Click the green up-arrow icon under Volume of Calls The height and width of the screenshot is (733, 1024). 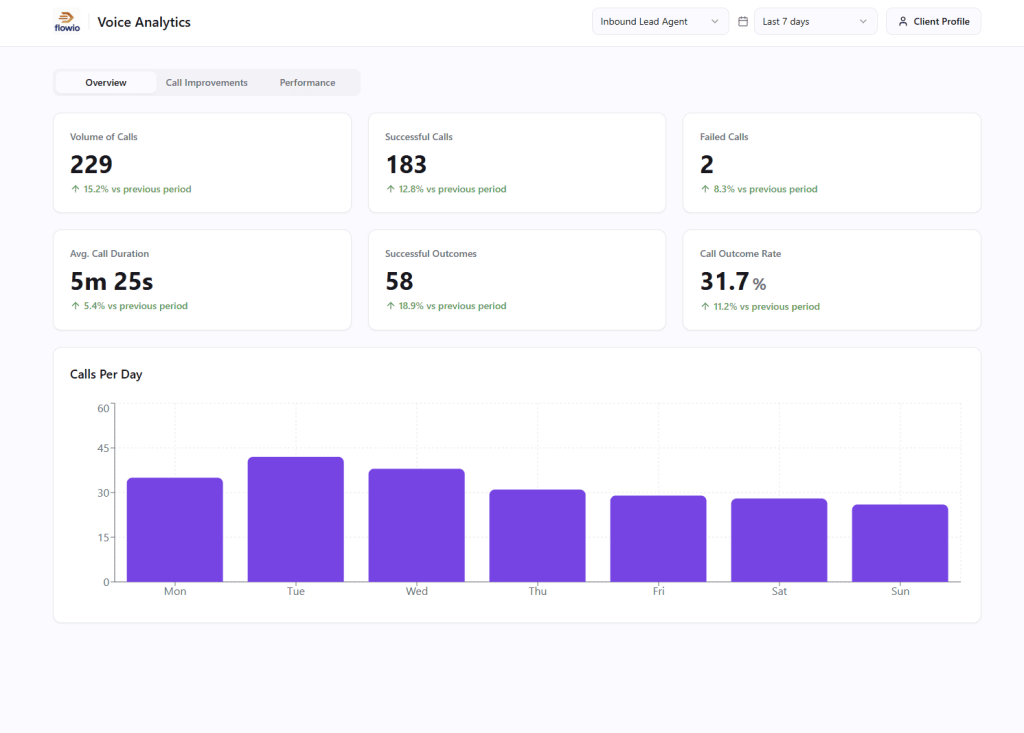tap(75, 188)
